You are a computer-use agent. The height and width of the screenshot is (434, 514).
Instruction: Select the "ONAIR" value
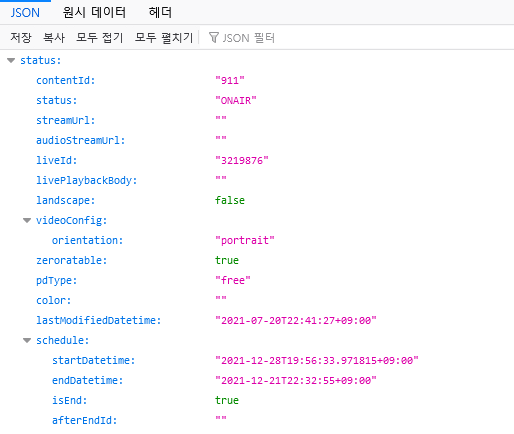click(x=236, y=100)
